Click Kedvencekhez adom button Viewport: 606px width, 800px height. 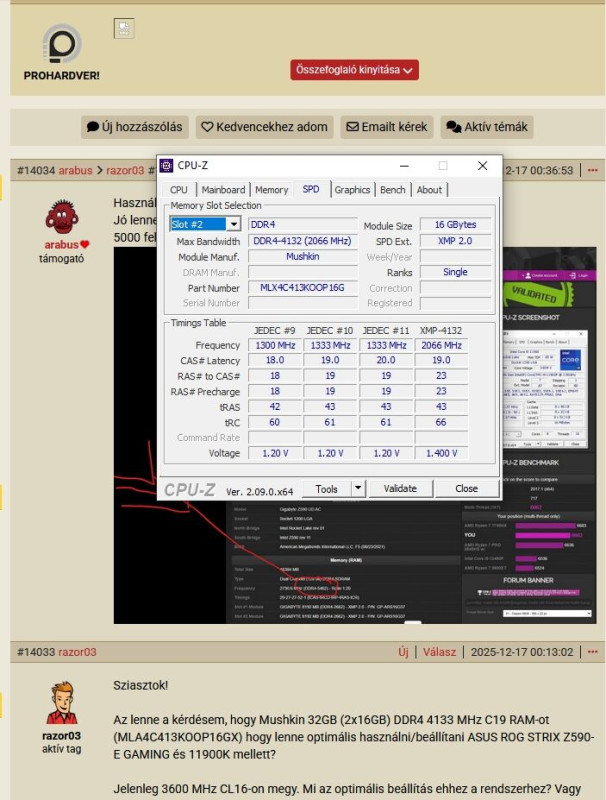coord(264,127)
